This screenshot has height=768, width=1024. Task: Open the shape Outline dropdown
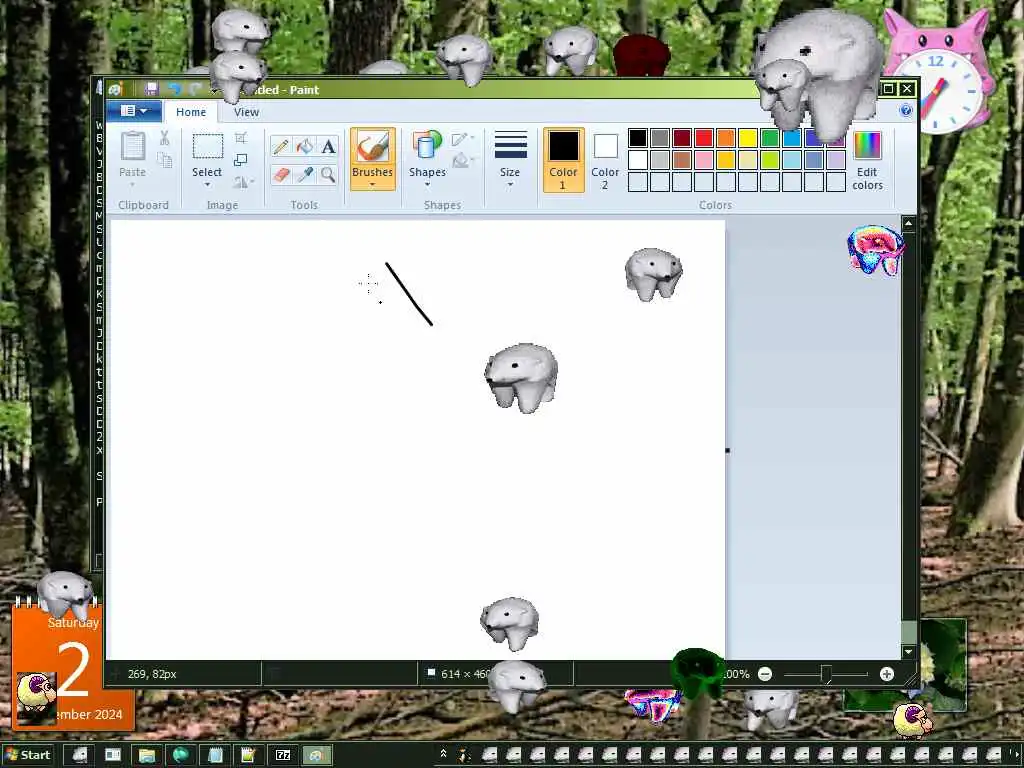tap(462, 138)
